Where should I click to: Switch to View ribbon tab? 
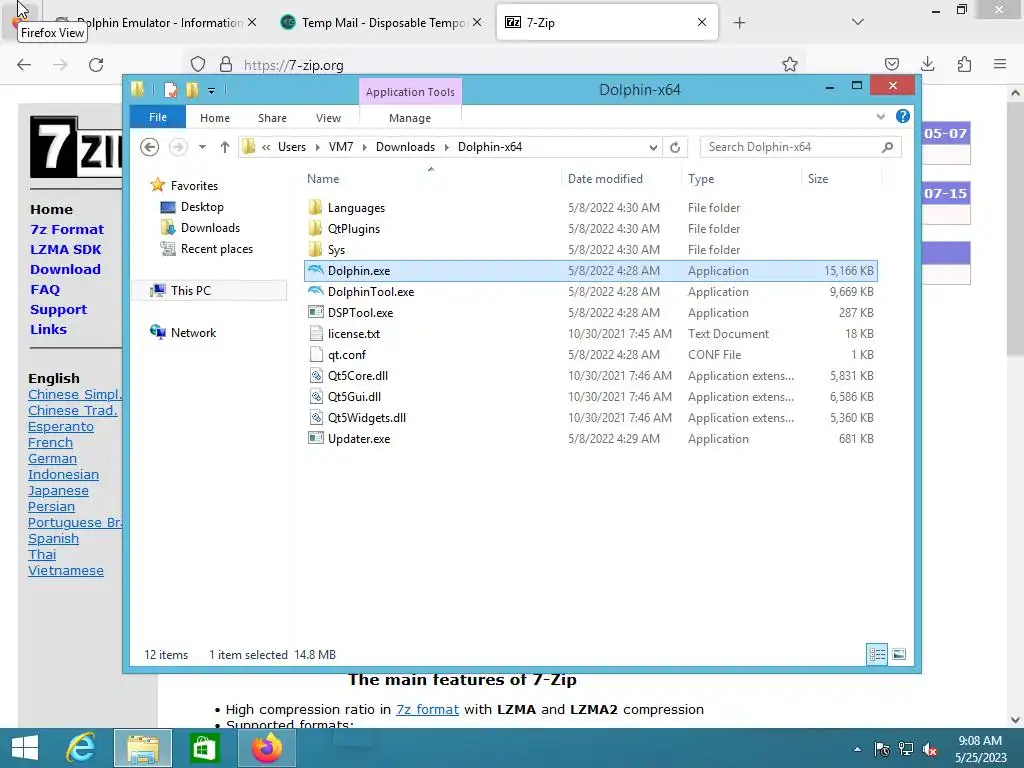point(328,118)
